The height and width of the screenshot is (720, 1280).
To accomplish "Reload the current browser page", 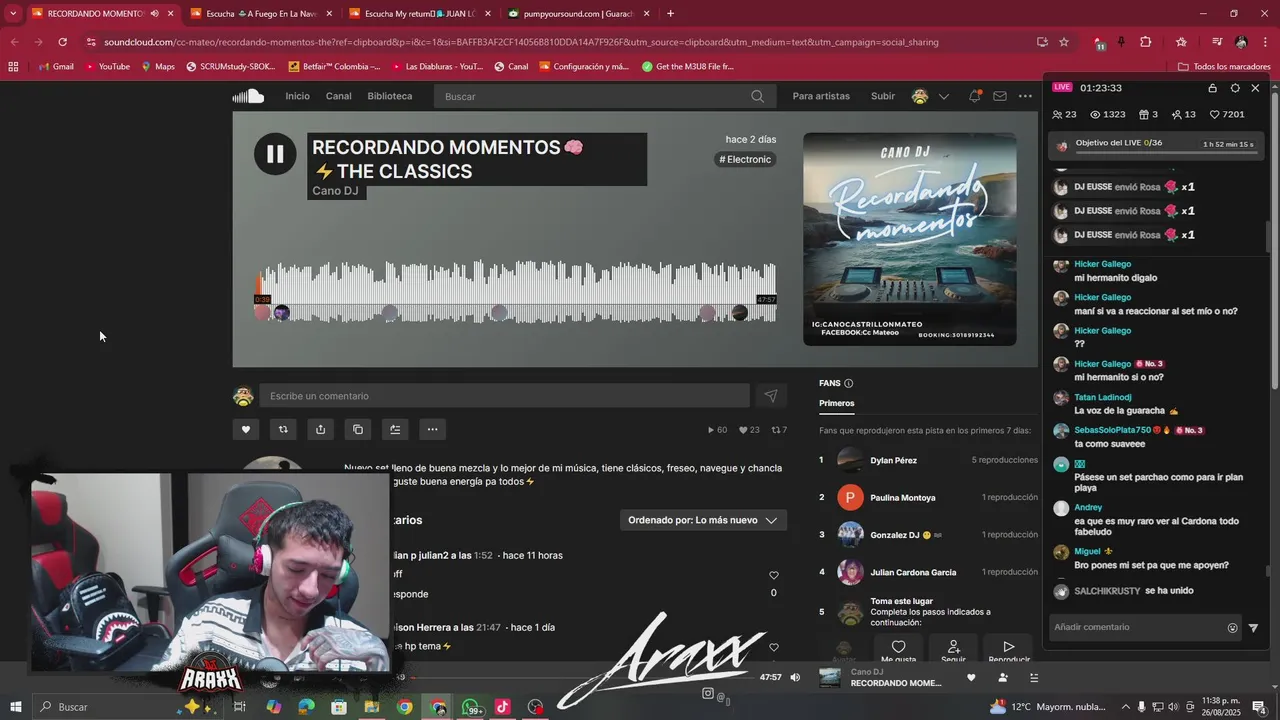I will pyautogui.click(x=62, y=42).
